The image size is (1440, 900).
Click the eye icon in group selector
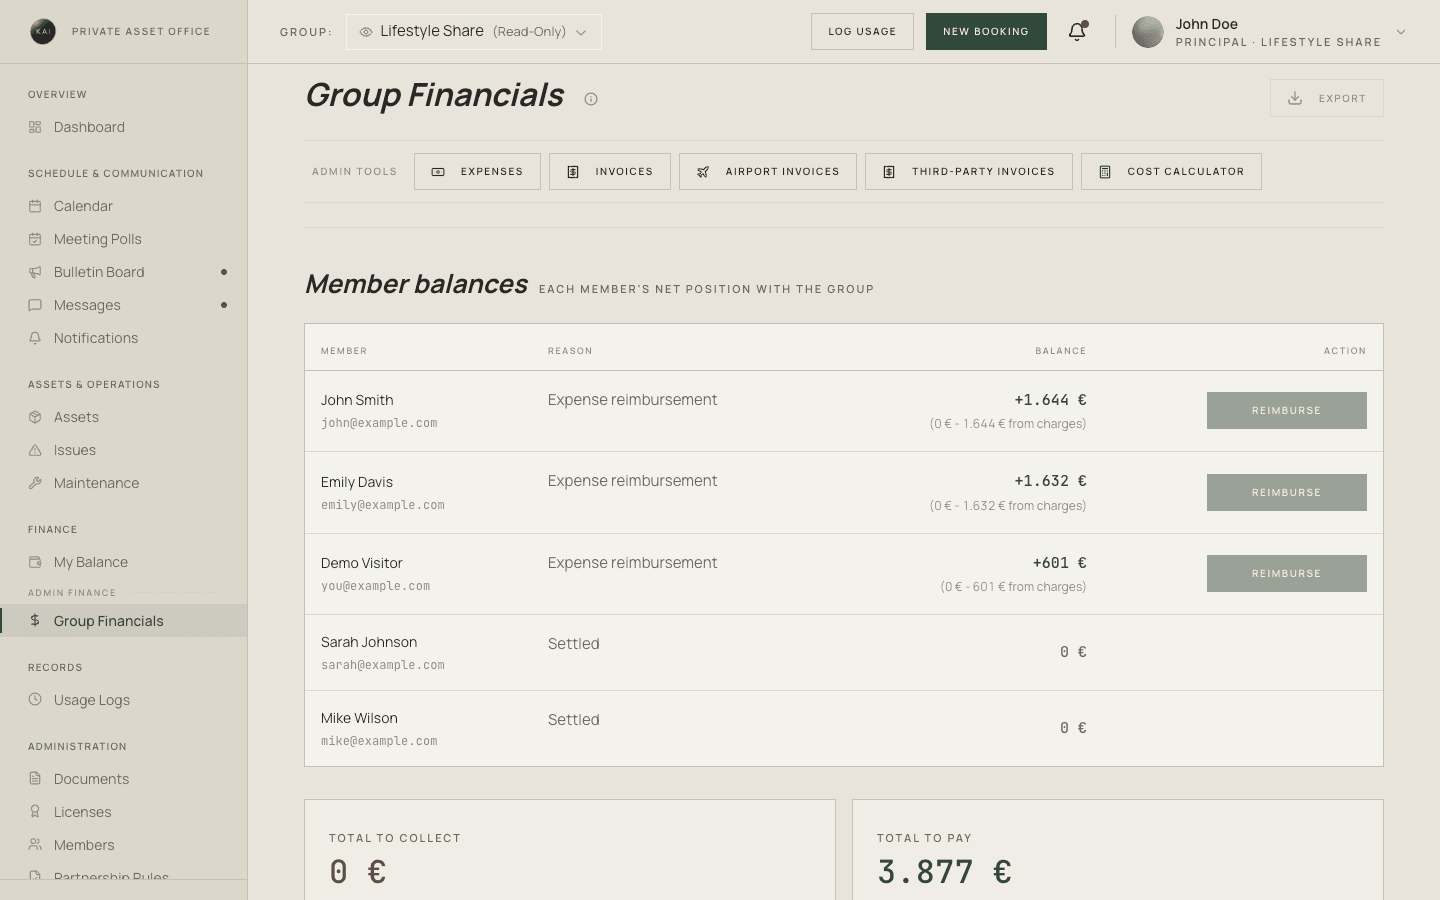pyautogui.click(x=366, y=32)
